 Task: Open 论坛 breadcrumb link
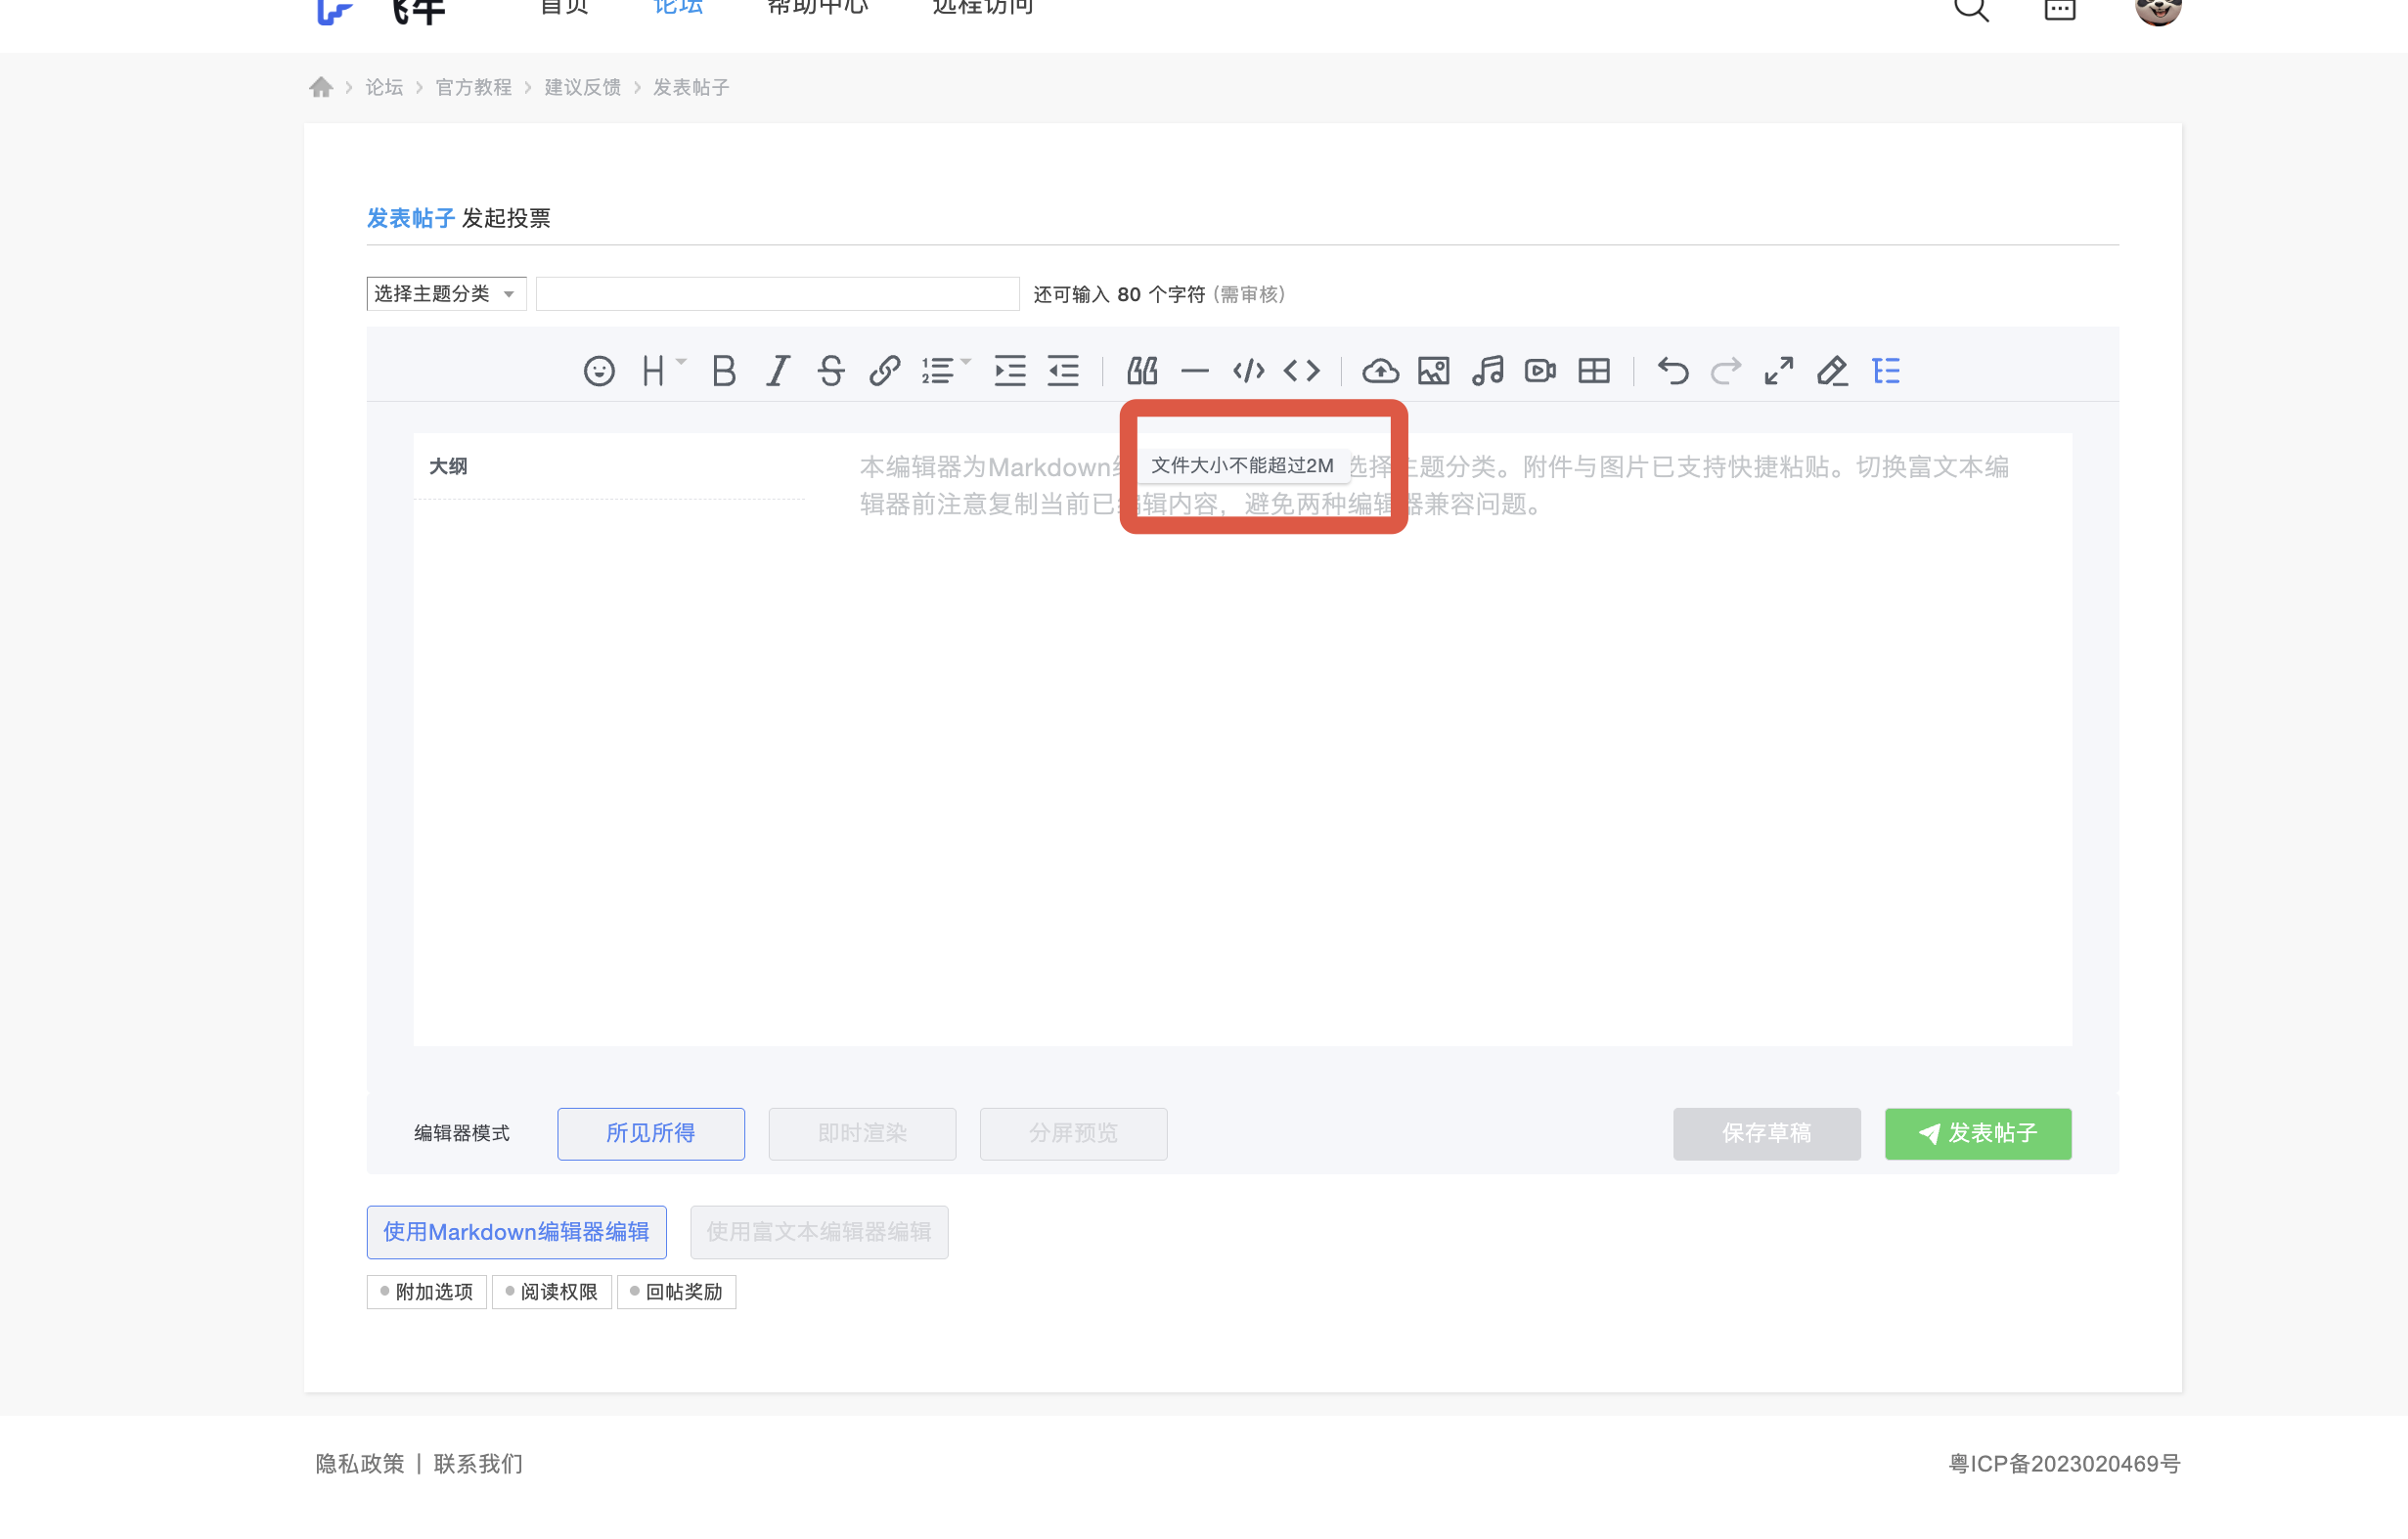click(x=384, y=87)
